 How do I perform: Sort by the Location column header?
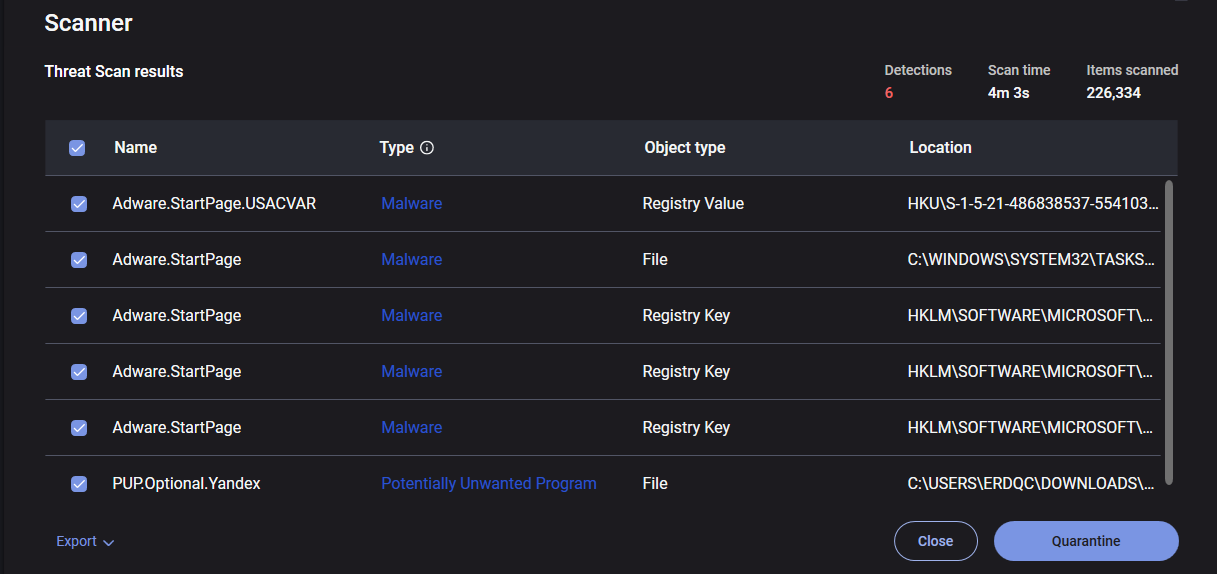pos(940,148)
